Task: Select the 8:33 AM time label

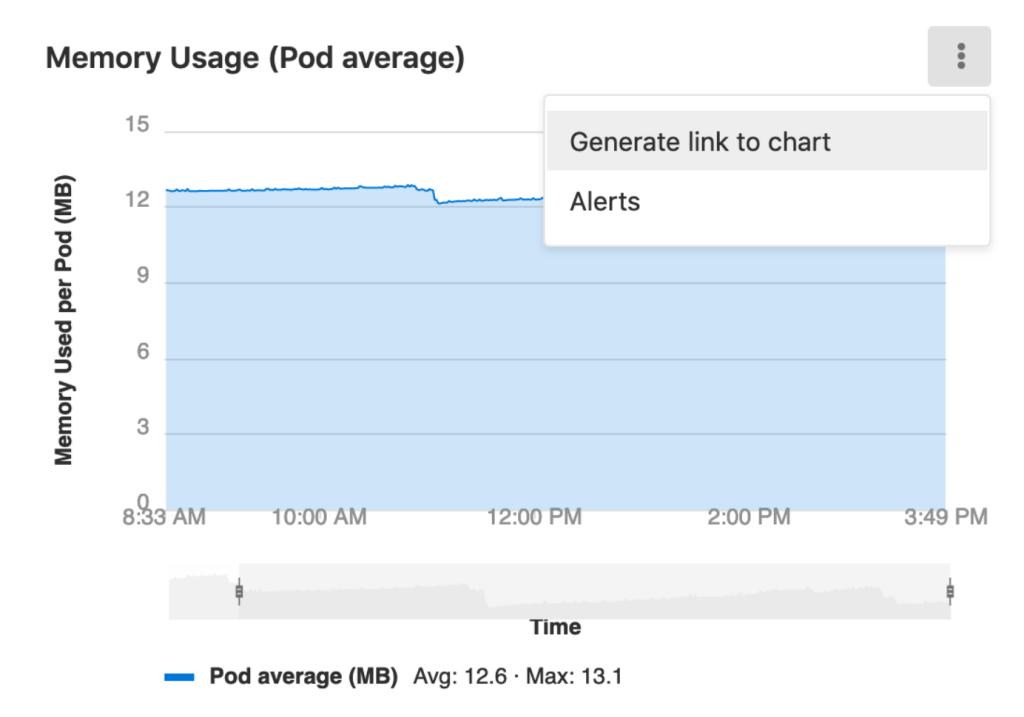Action: pyautogui.click(x=163, y=519)
